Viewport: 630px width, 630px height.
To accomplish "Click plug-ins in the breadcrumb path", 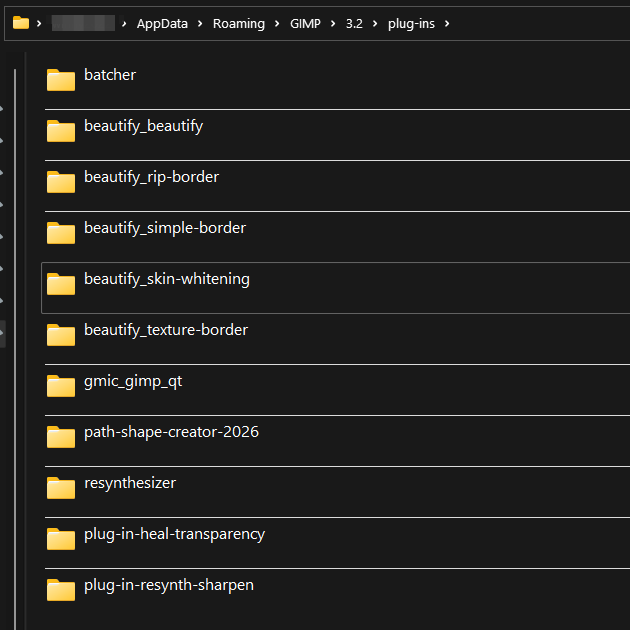I will pyautogui.click(x=411, y=24).
